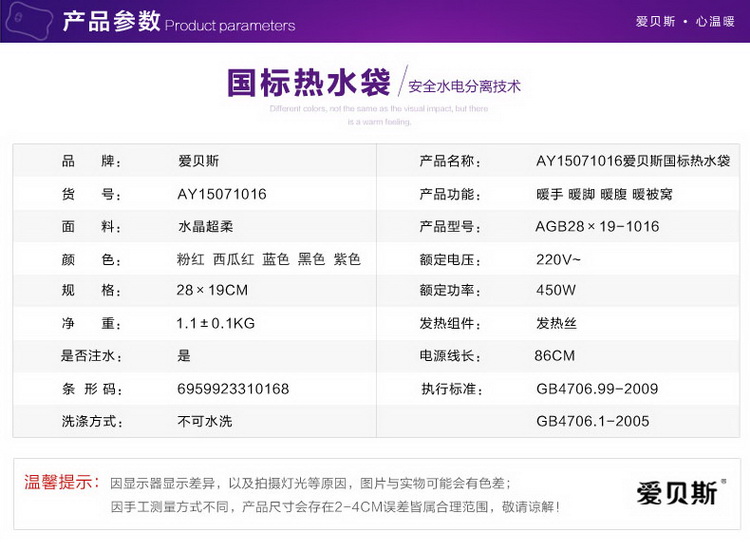Click the size value 28×19CM

212,290
